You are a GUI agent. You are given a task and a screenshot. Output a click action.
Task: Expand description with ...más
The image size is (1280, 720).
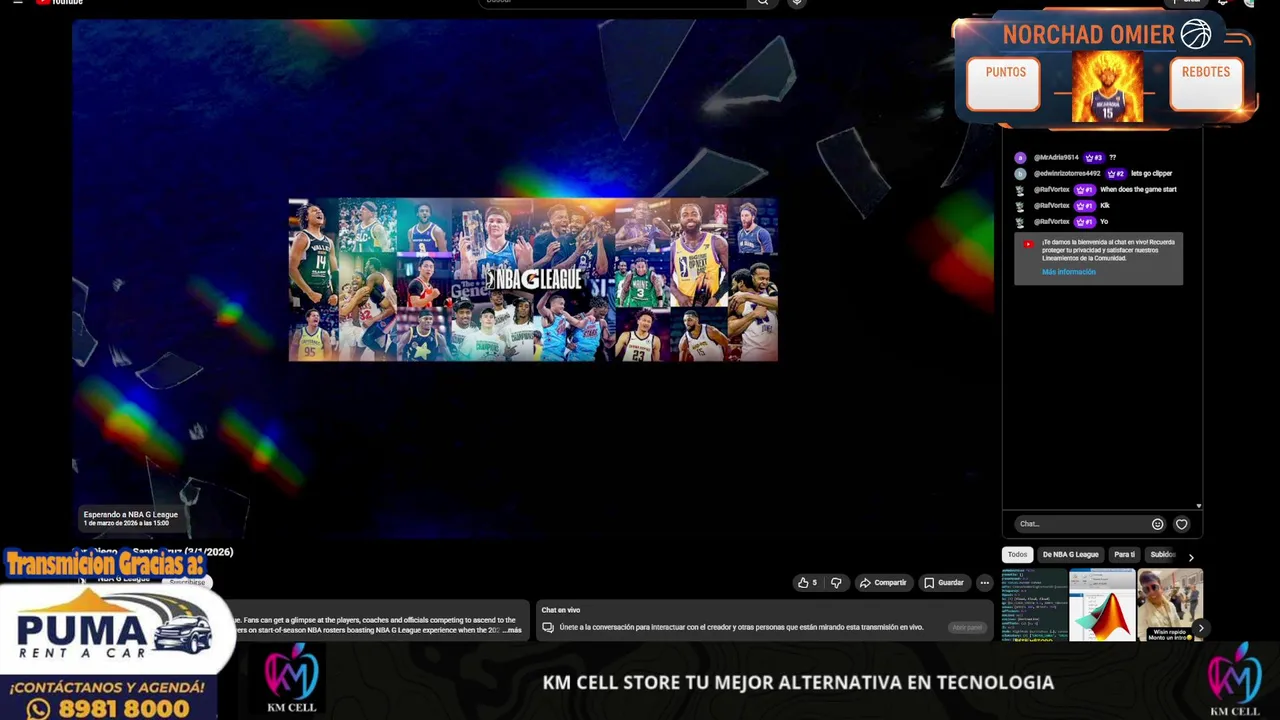pos(512,631)
